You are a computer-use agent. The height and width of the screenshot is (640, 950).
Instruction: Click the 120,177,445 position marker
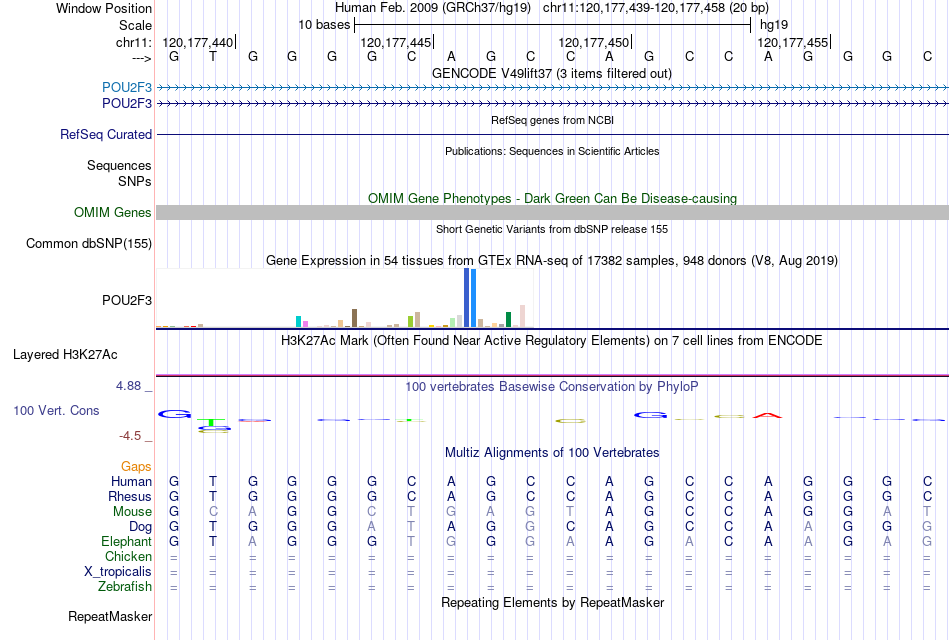click(397, 42)
